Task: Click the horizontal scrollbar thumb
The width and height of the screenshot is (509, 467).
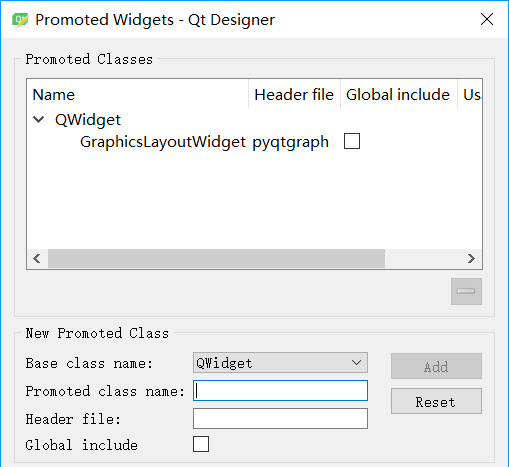Action: [x=216, y=258]
